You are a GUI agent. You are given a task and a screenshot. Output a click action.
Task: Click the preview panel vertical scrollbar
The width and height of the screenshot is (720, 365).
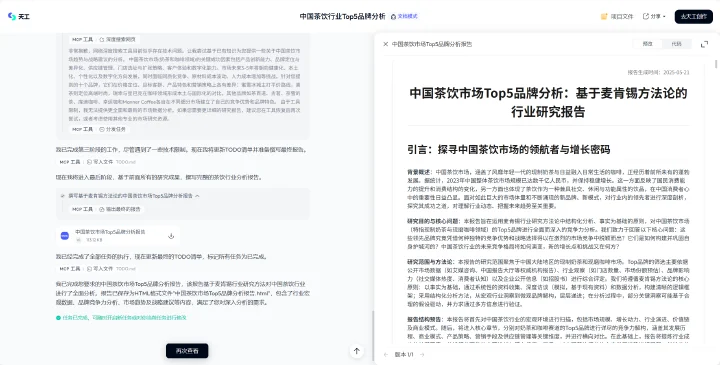click(x=716, y=64)
